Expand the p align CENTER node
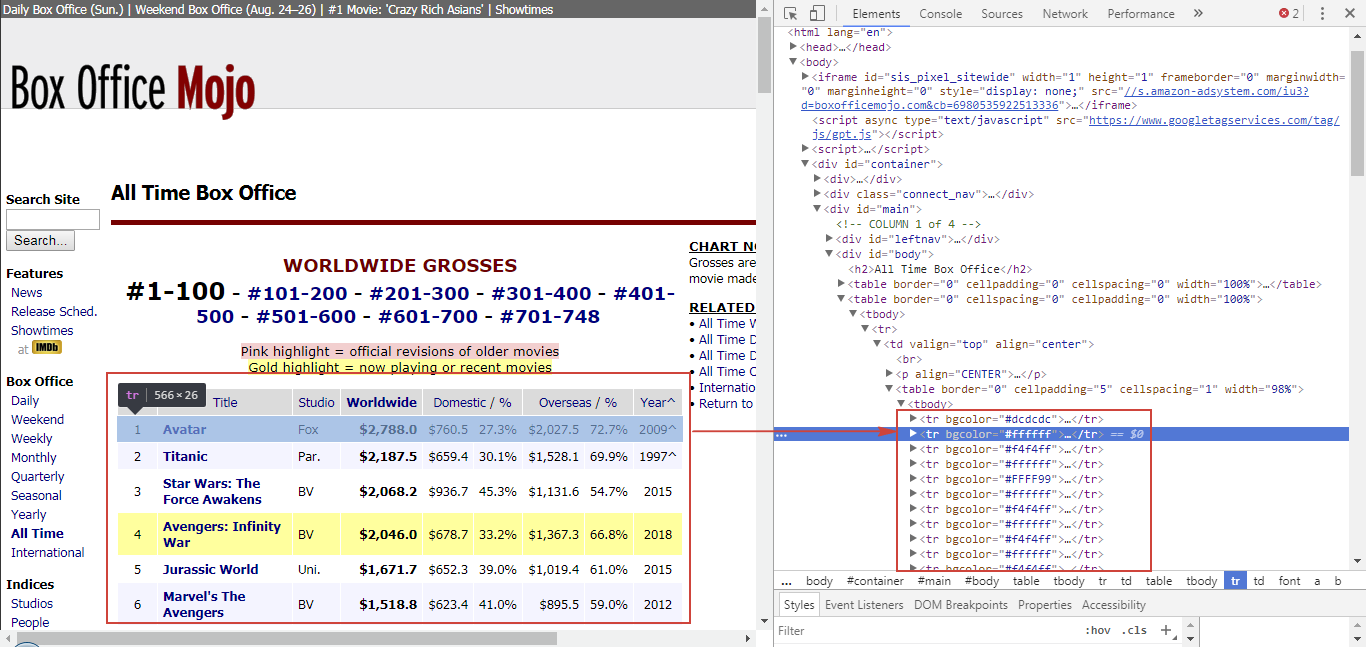The image size is (1366, 647). pyautogui.click(x=889, y=374)
